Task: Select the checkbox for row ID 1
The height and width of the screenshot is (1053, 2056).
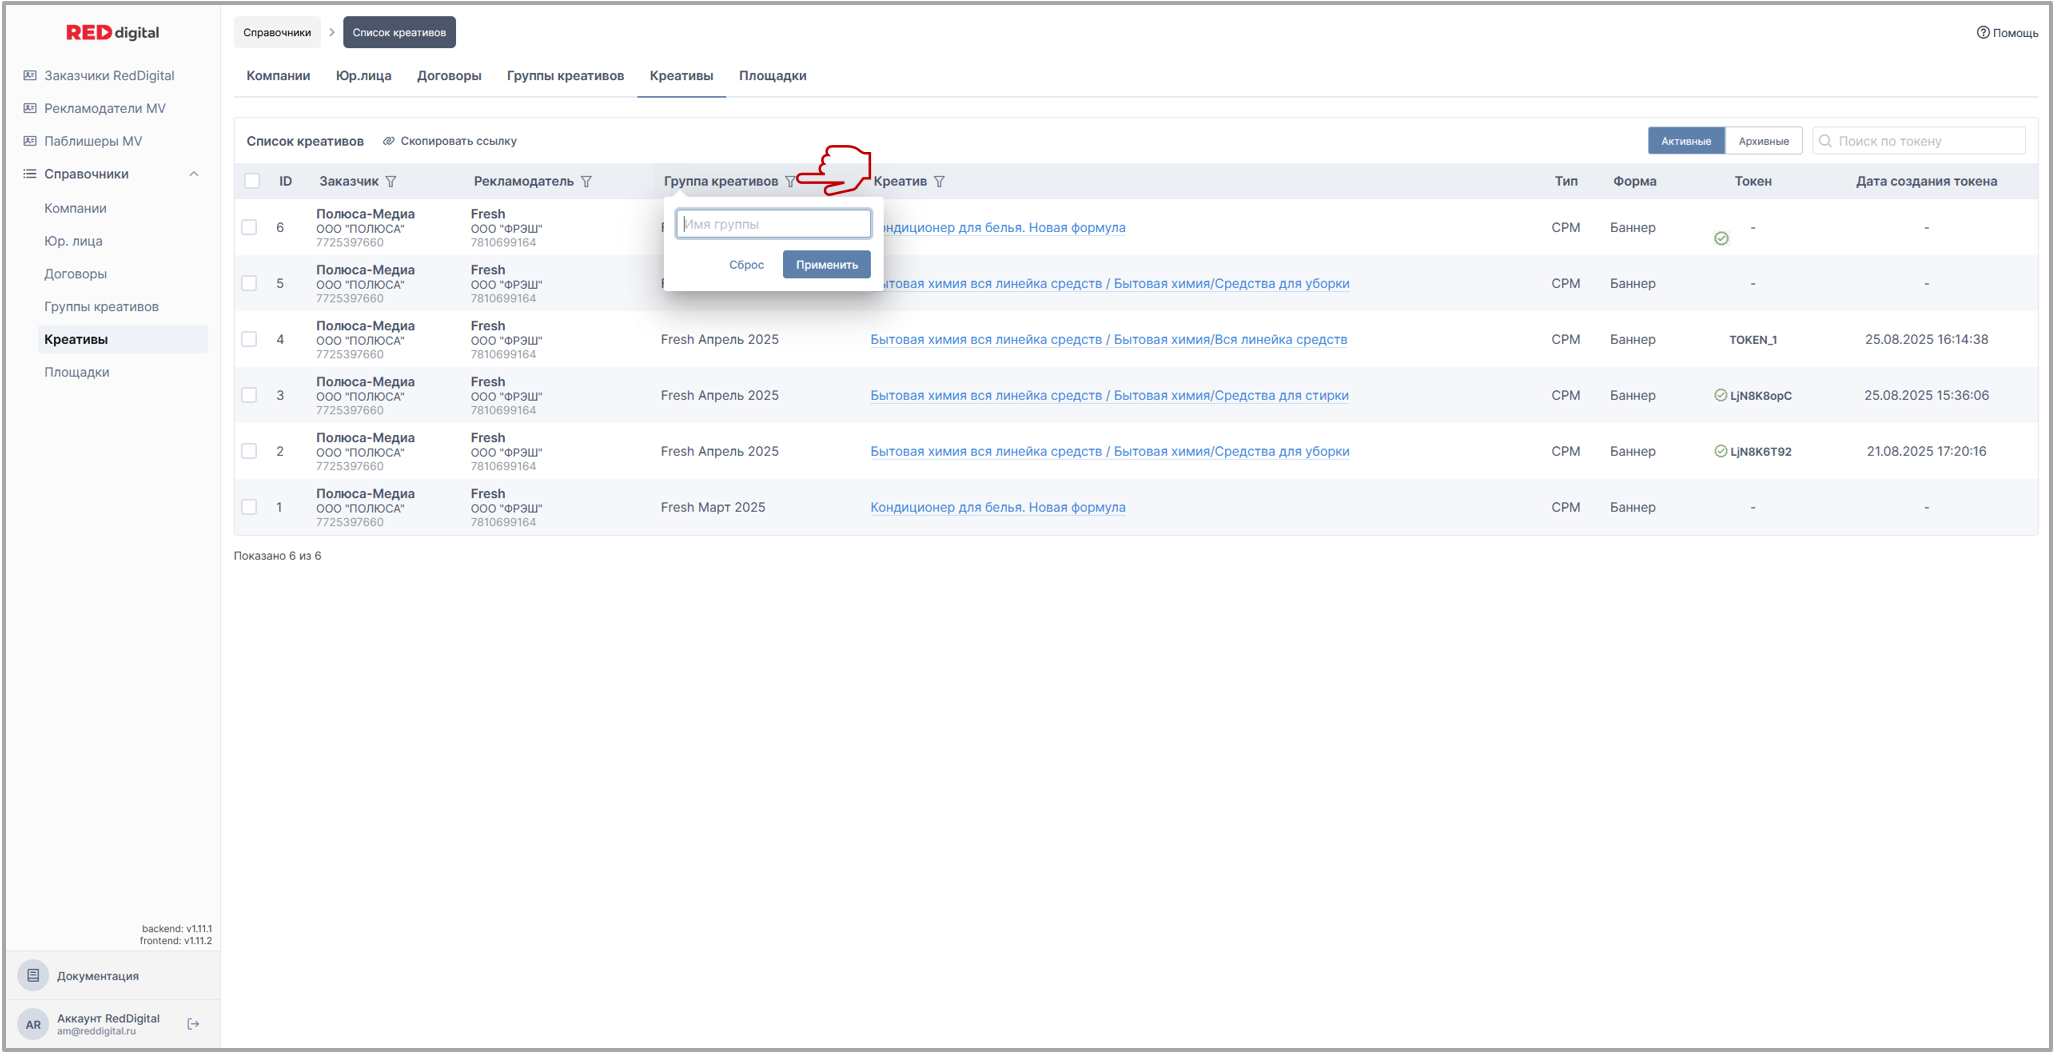Action: (x=249, y=507)
